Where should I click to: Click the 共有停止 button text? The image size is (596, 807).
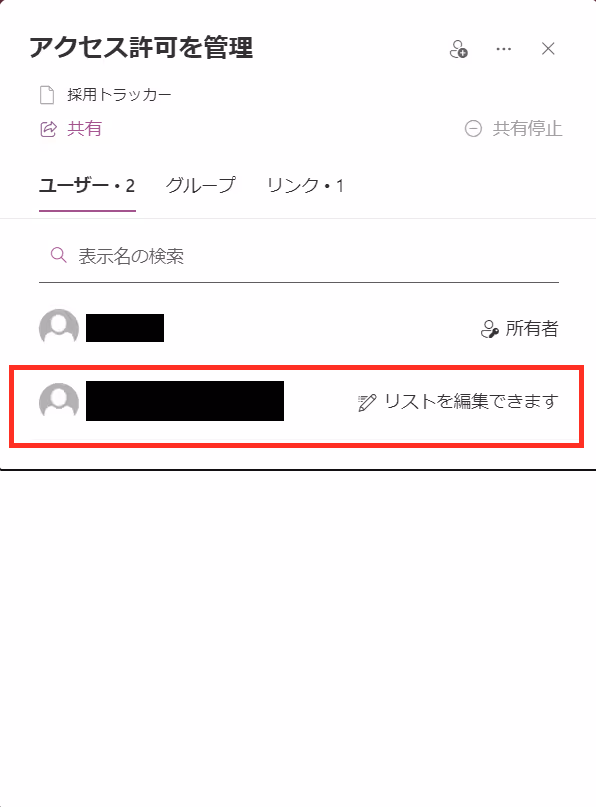pos(527,129)
